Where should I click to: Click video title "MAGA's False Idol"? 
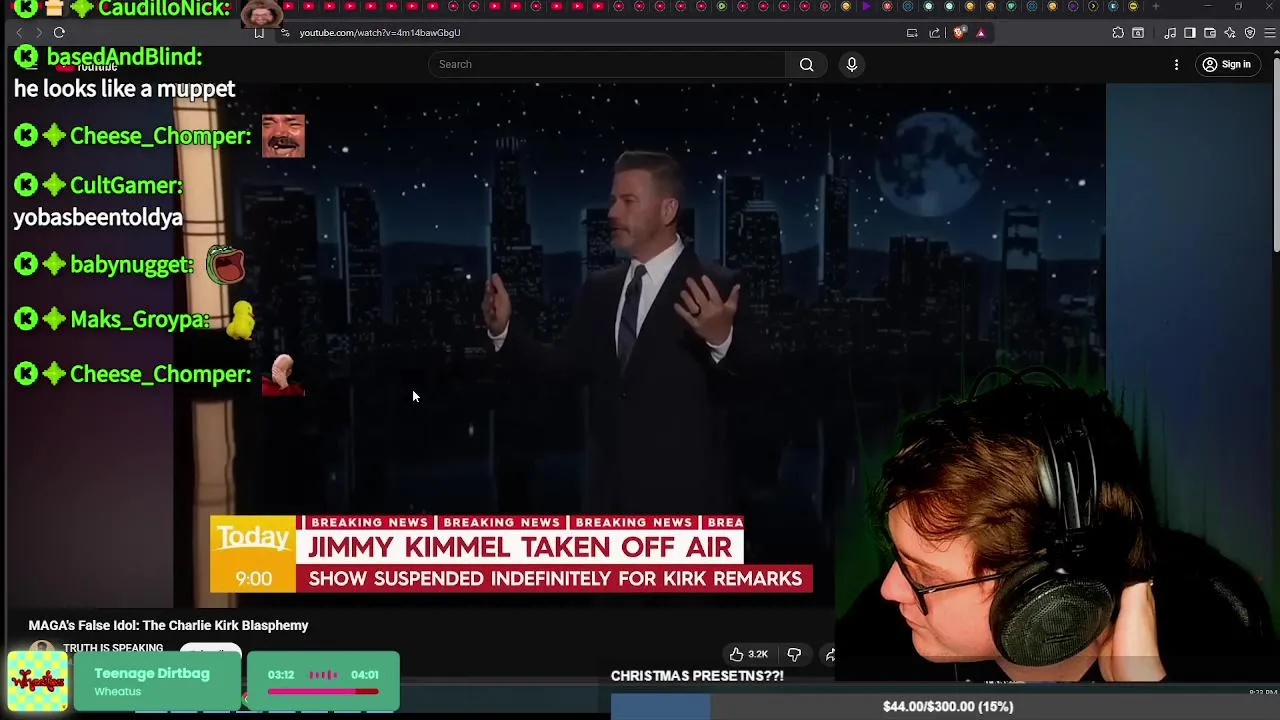click(168, 625)
